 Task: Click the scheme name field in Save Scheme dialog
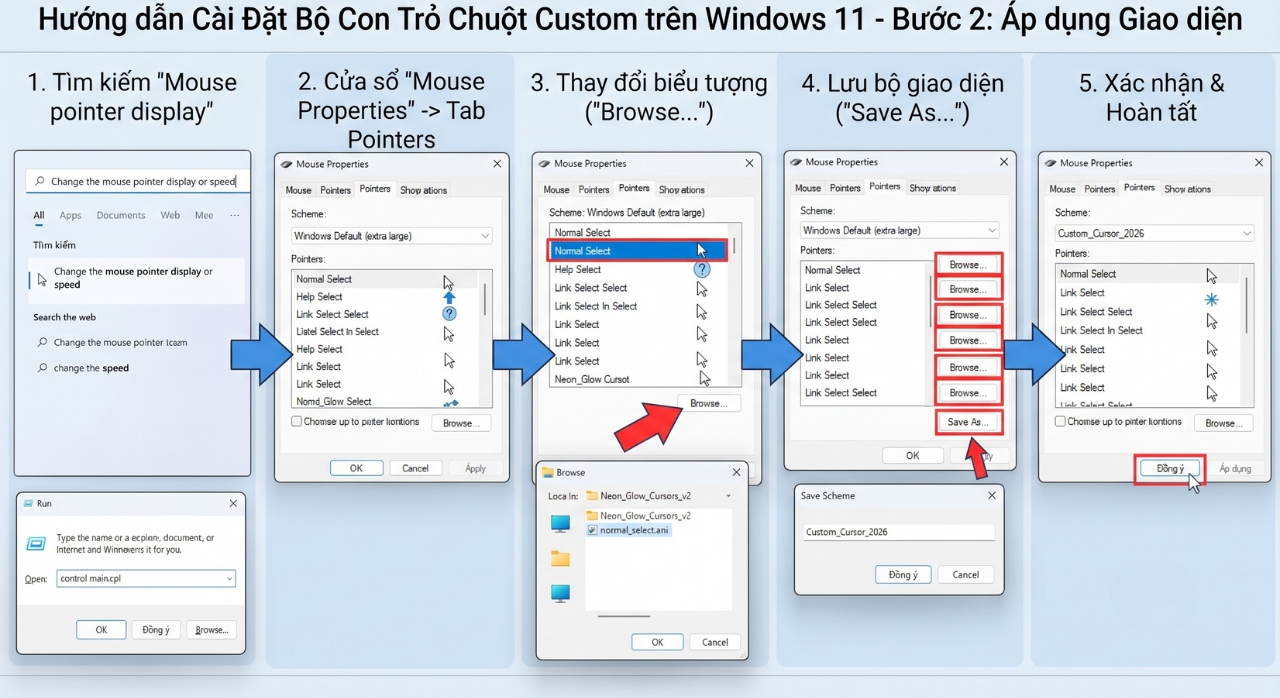click(x=900, y=532)
